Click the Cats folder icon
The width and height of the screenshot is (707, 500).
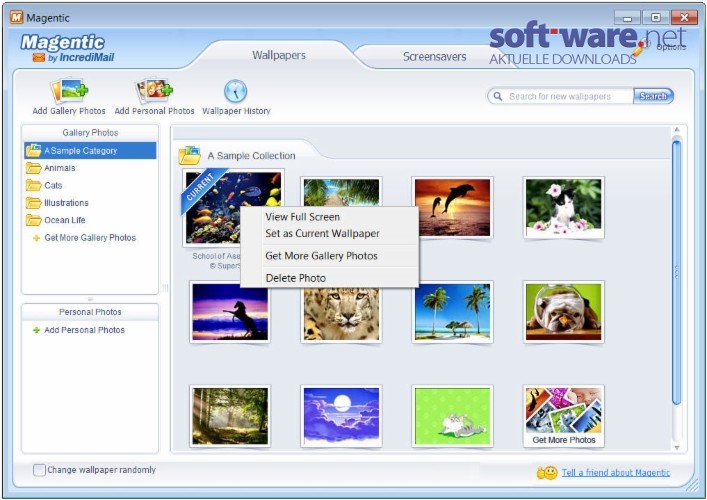pos(33,185)
